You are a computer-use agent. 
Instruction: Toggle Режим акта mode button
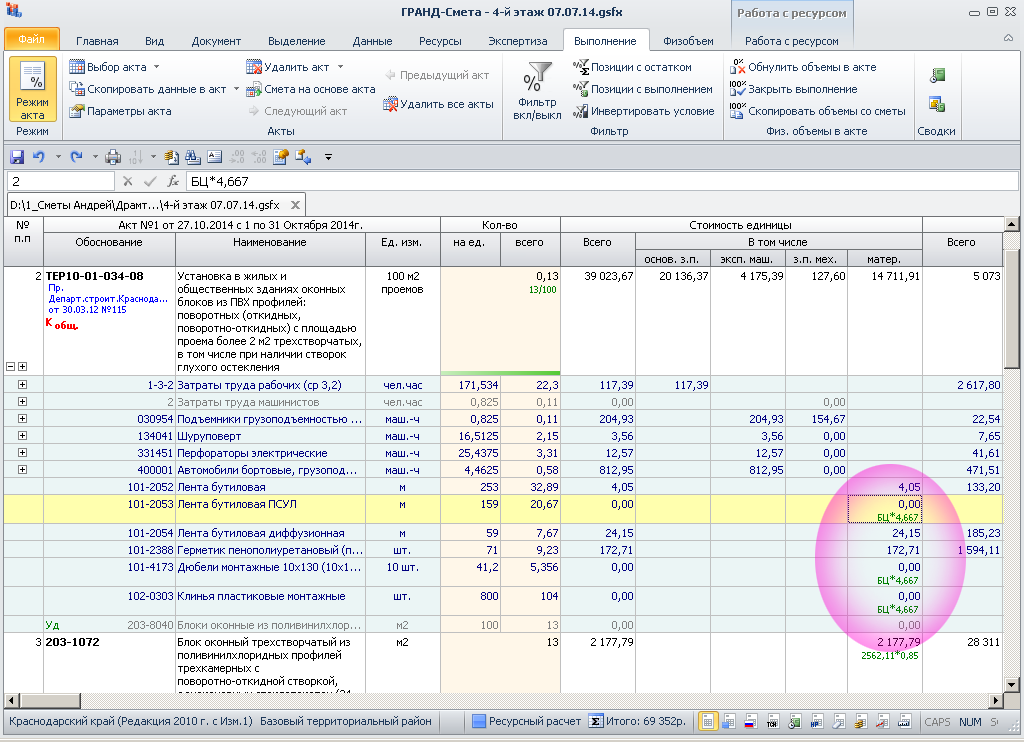click(32, 90)
